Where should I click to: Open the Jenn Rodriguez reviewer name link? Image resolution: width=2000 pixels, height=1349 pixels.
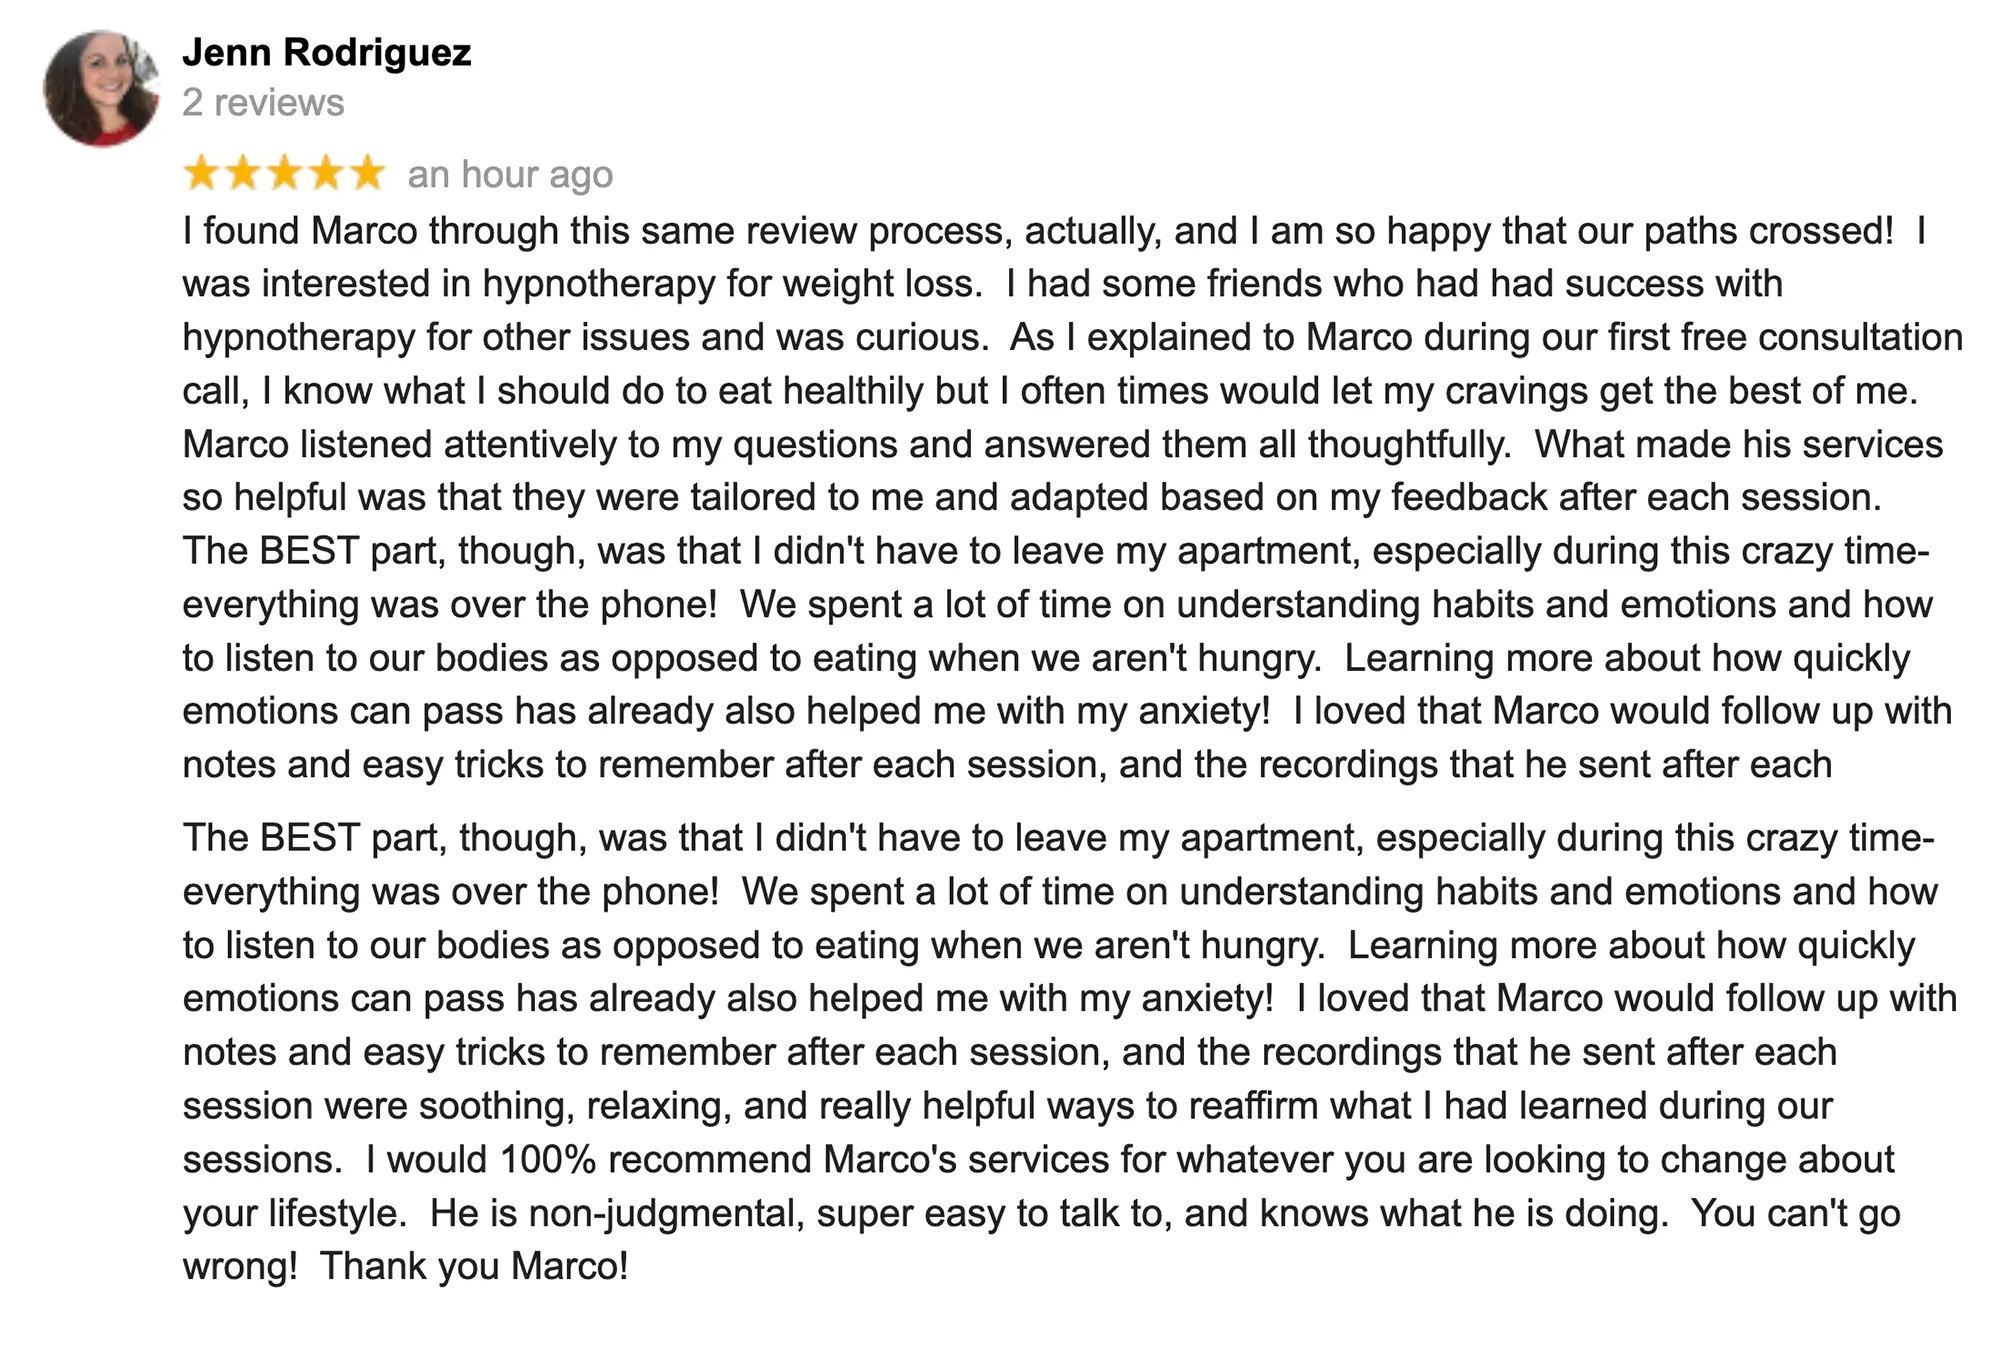(326, 52)
